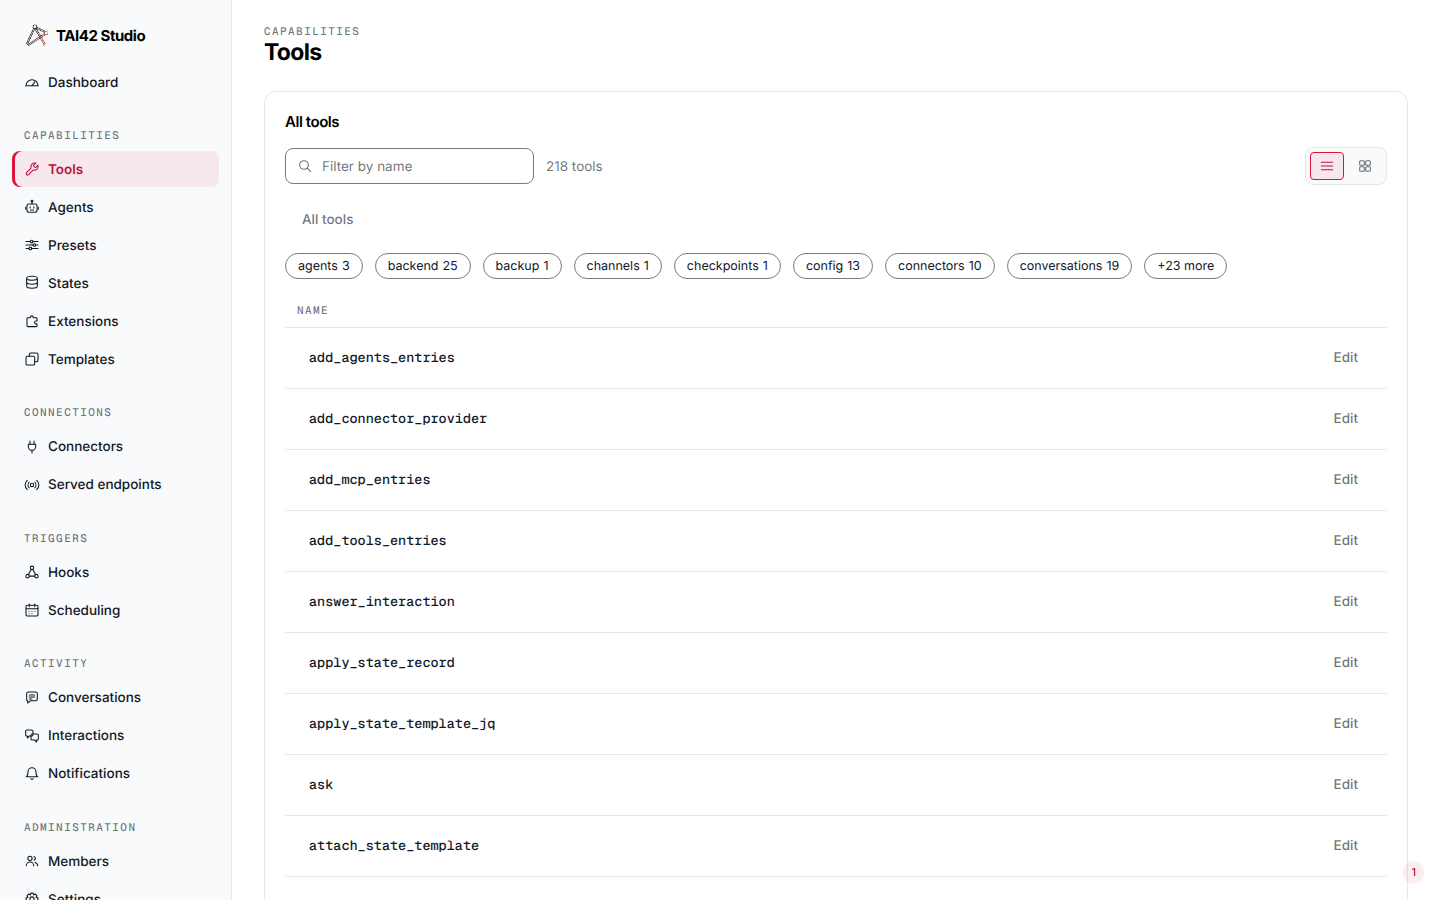1440x900 pixels.
Task: Click the people icon beside Members
Action: click(x=32, y=862)
